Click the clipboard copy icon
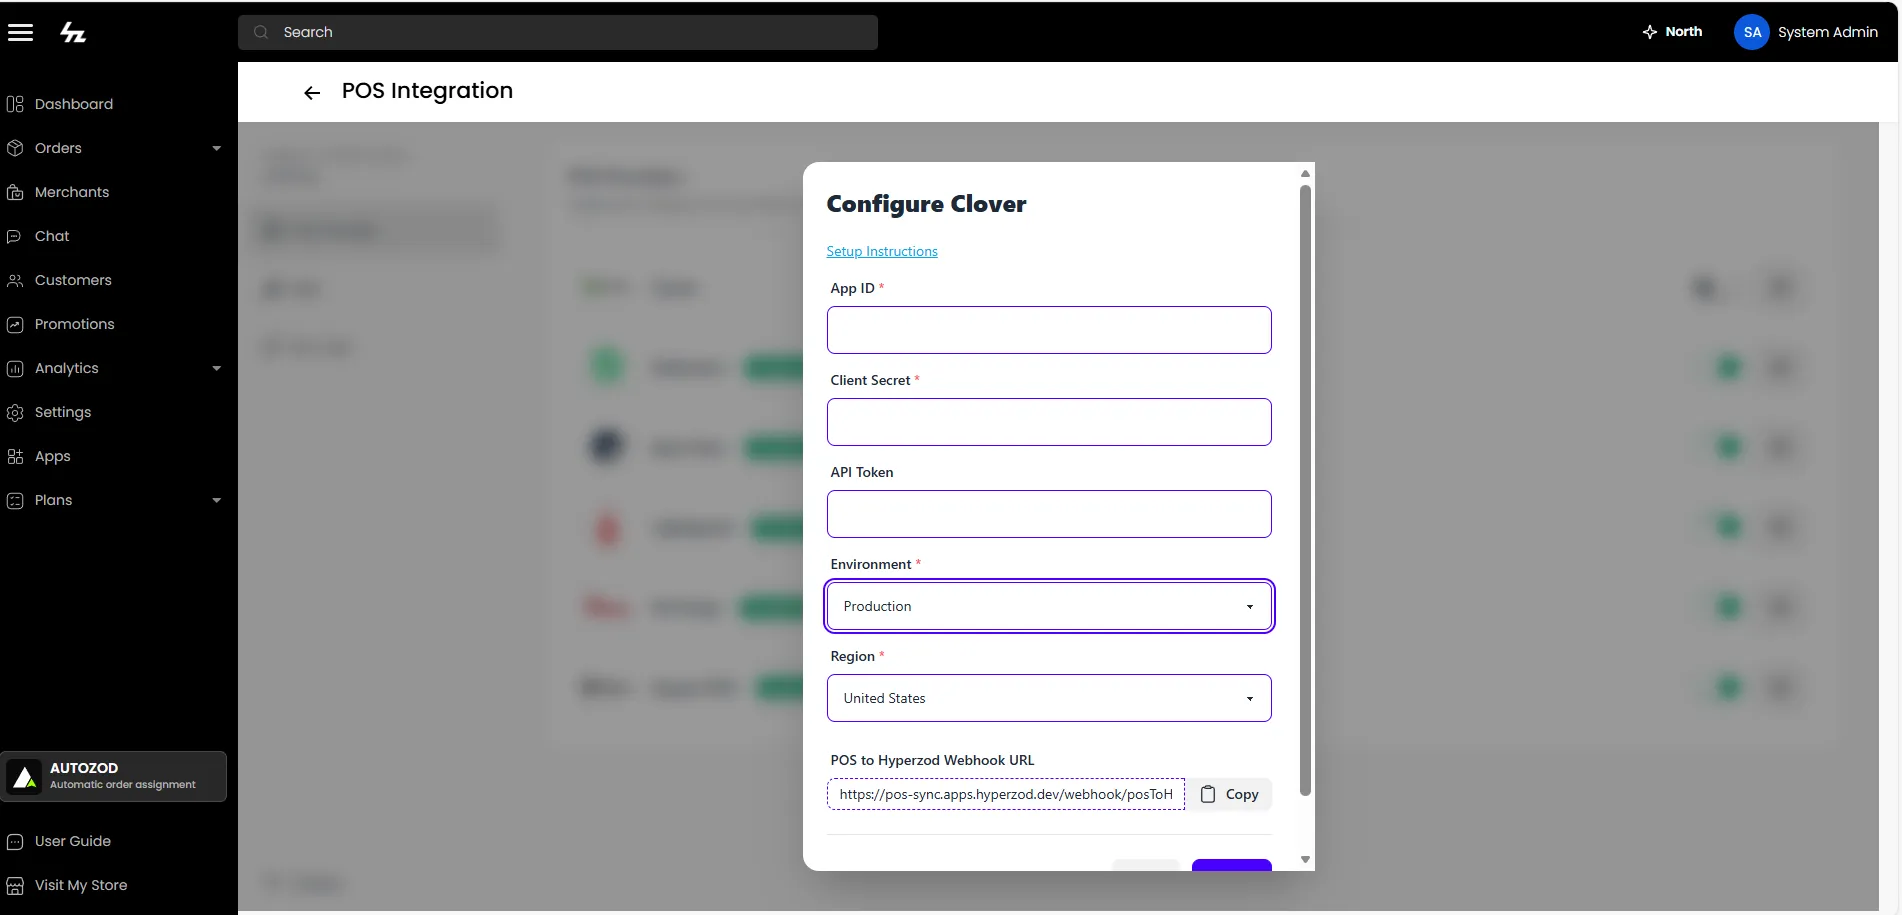1902x915 pixels. click(1208, 794)
